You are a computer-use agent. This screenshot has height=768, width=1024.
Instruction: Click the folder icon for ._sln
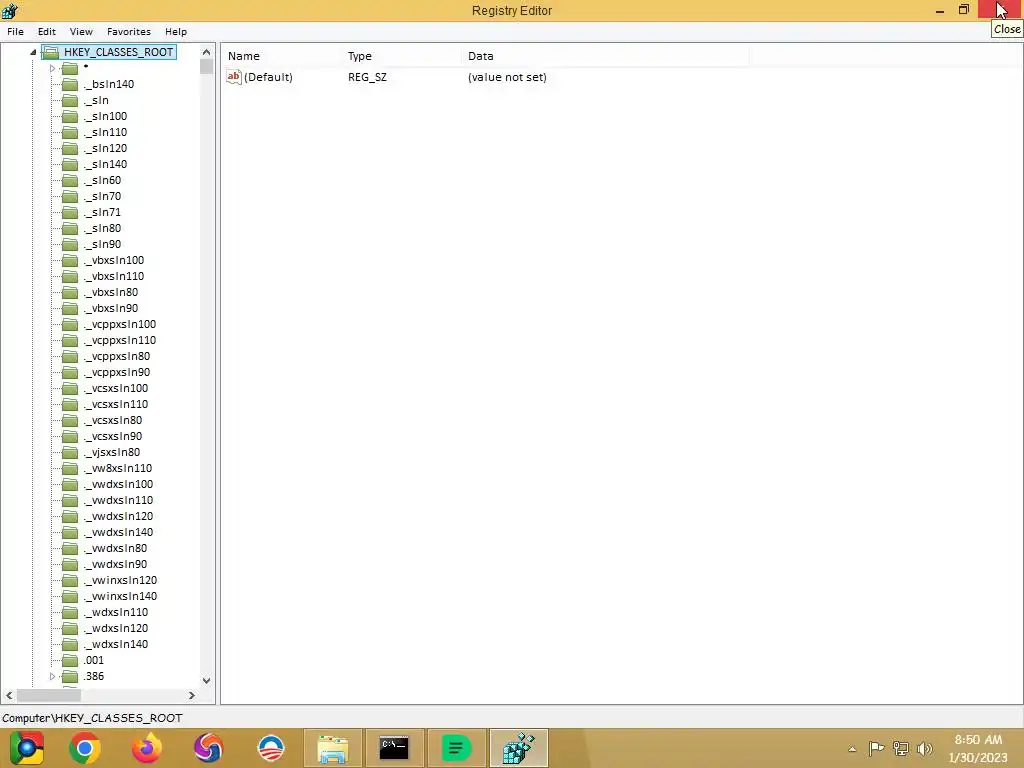pos(70,101)
